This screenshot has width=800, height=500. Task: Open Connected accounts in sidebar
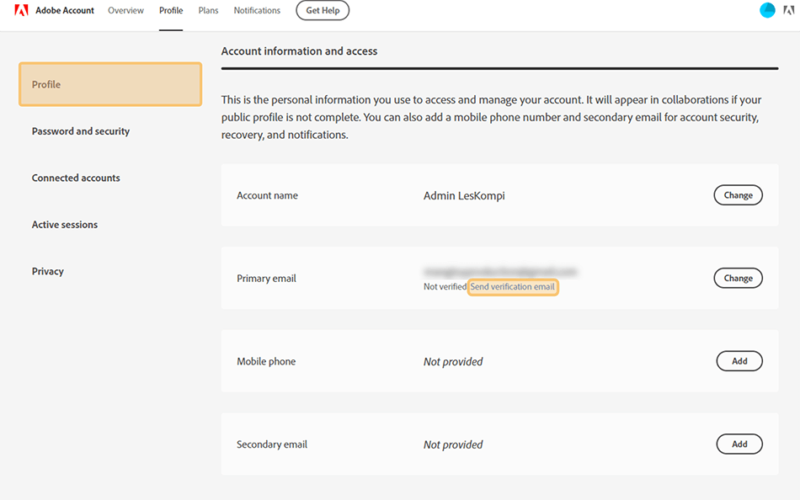76,178
